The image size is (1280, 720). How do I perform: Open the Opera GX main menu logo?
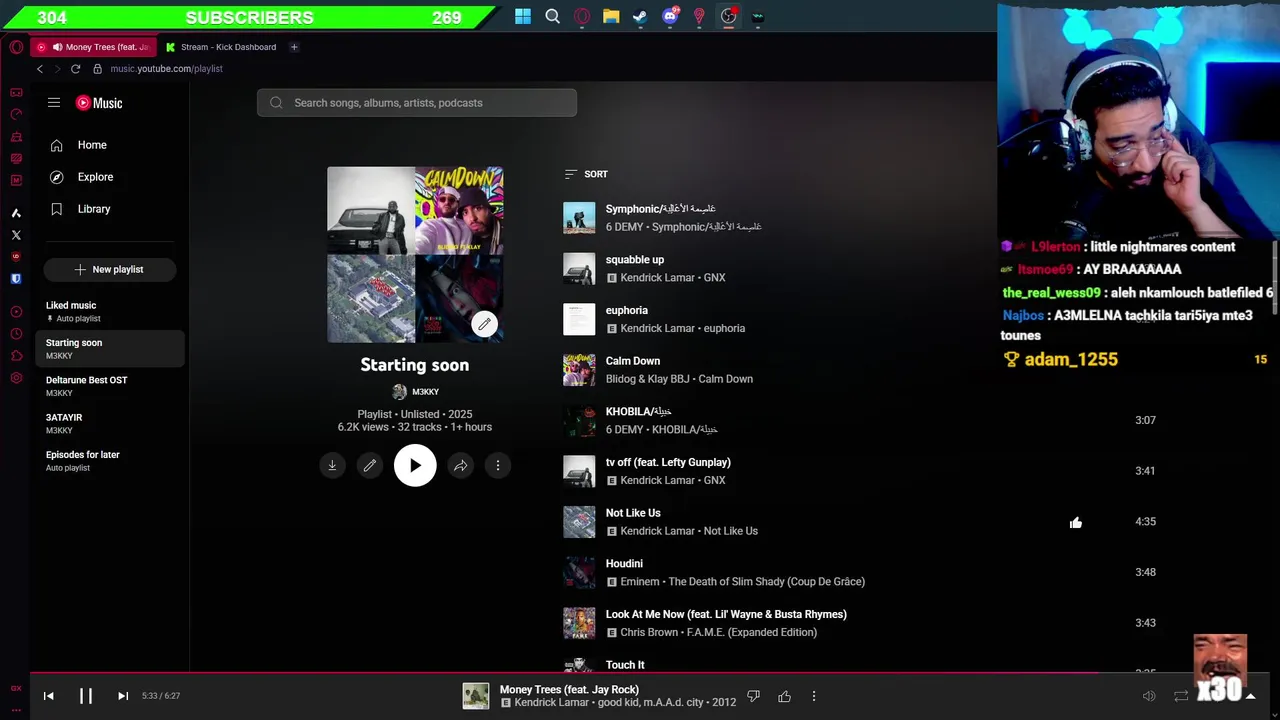coord(16,47)
